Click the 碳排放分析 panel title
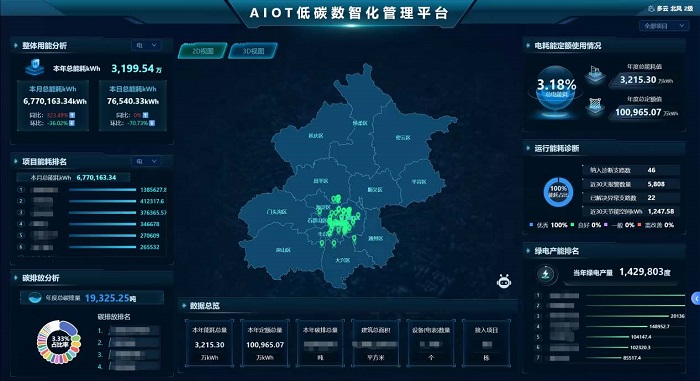Screen dimensions: 700x381 (x=41, y=278)
